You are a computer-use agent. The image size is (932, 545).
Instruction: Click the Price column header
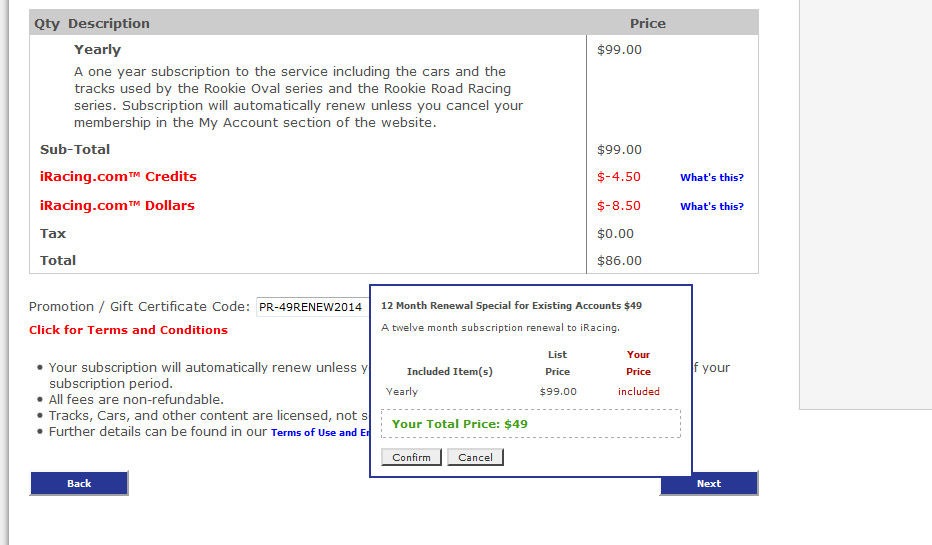[647, 23]
